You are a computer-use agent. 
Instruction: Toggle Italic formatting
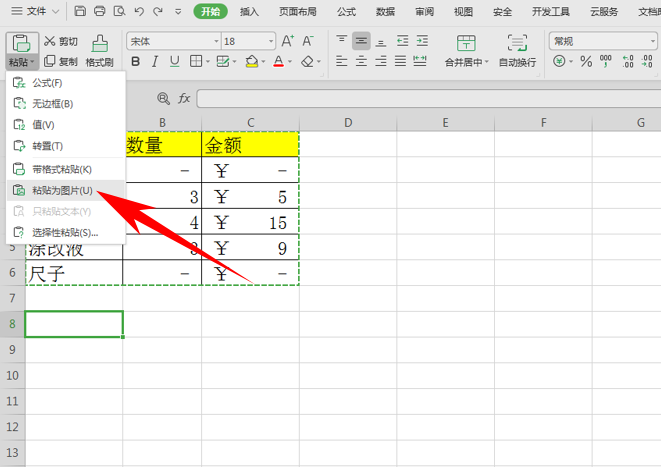[x=155, y=62]
